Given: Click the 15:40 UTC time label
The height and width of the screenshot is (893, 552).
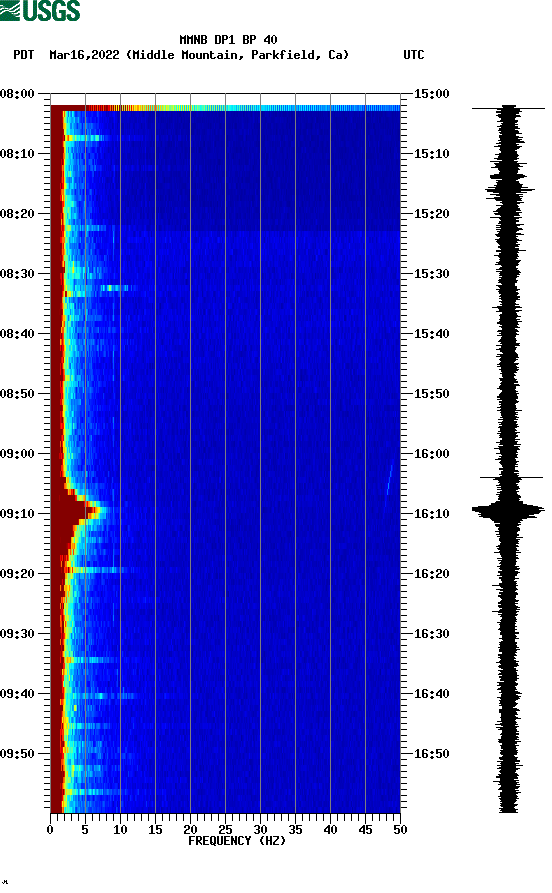Looking at the screenshot, I should click(x=431, y=334).
